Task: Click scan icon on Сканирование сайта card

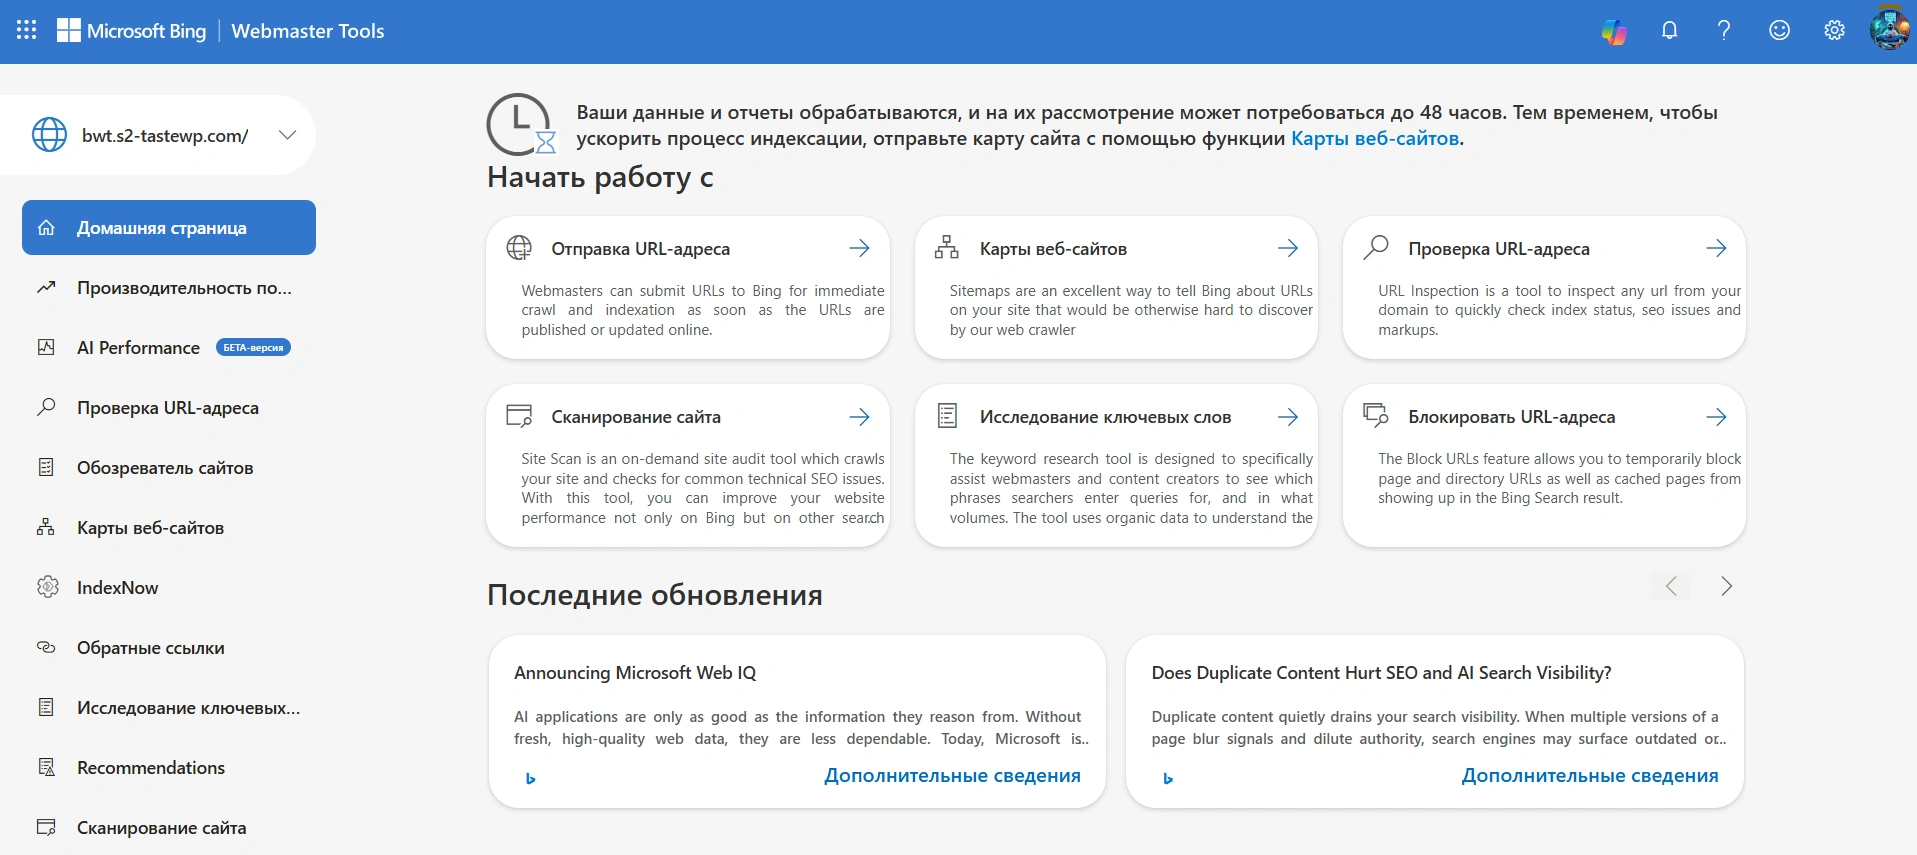Action: click(x=519, y=416)
